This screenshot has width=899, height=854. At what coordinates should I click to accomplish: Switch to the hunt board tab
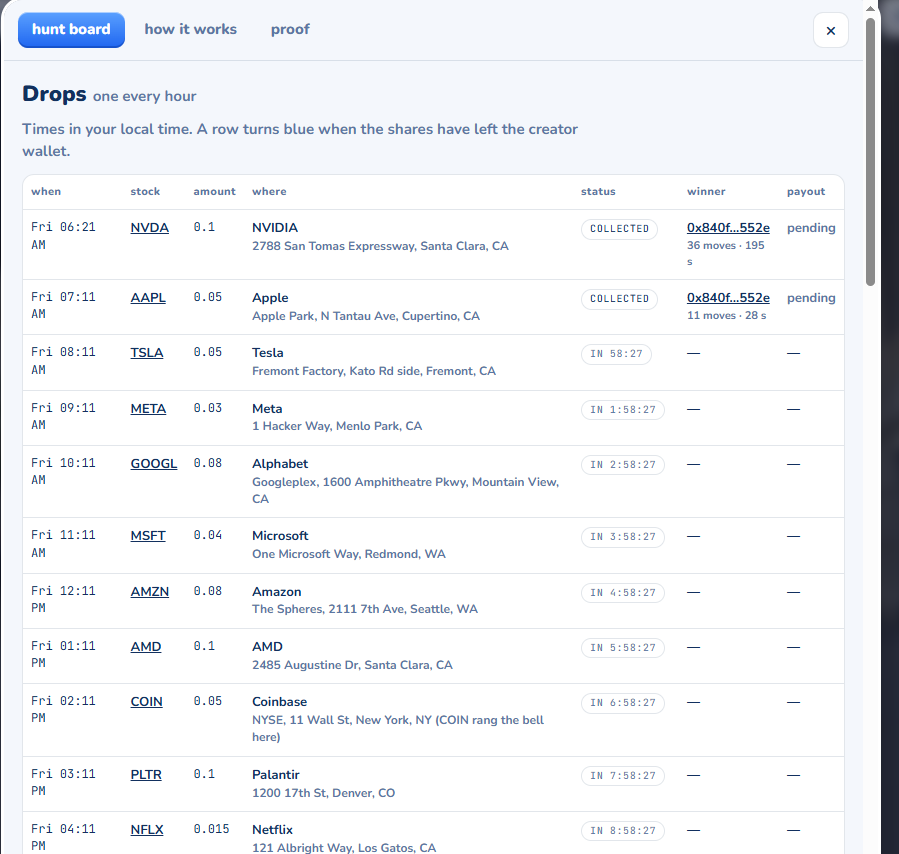71,30
